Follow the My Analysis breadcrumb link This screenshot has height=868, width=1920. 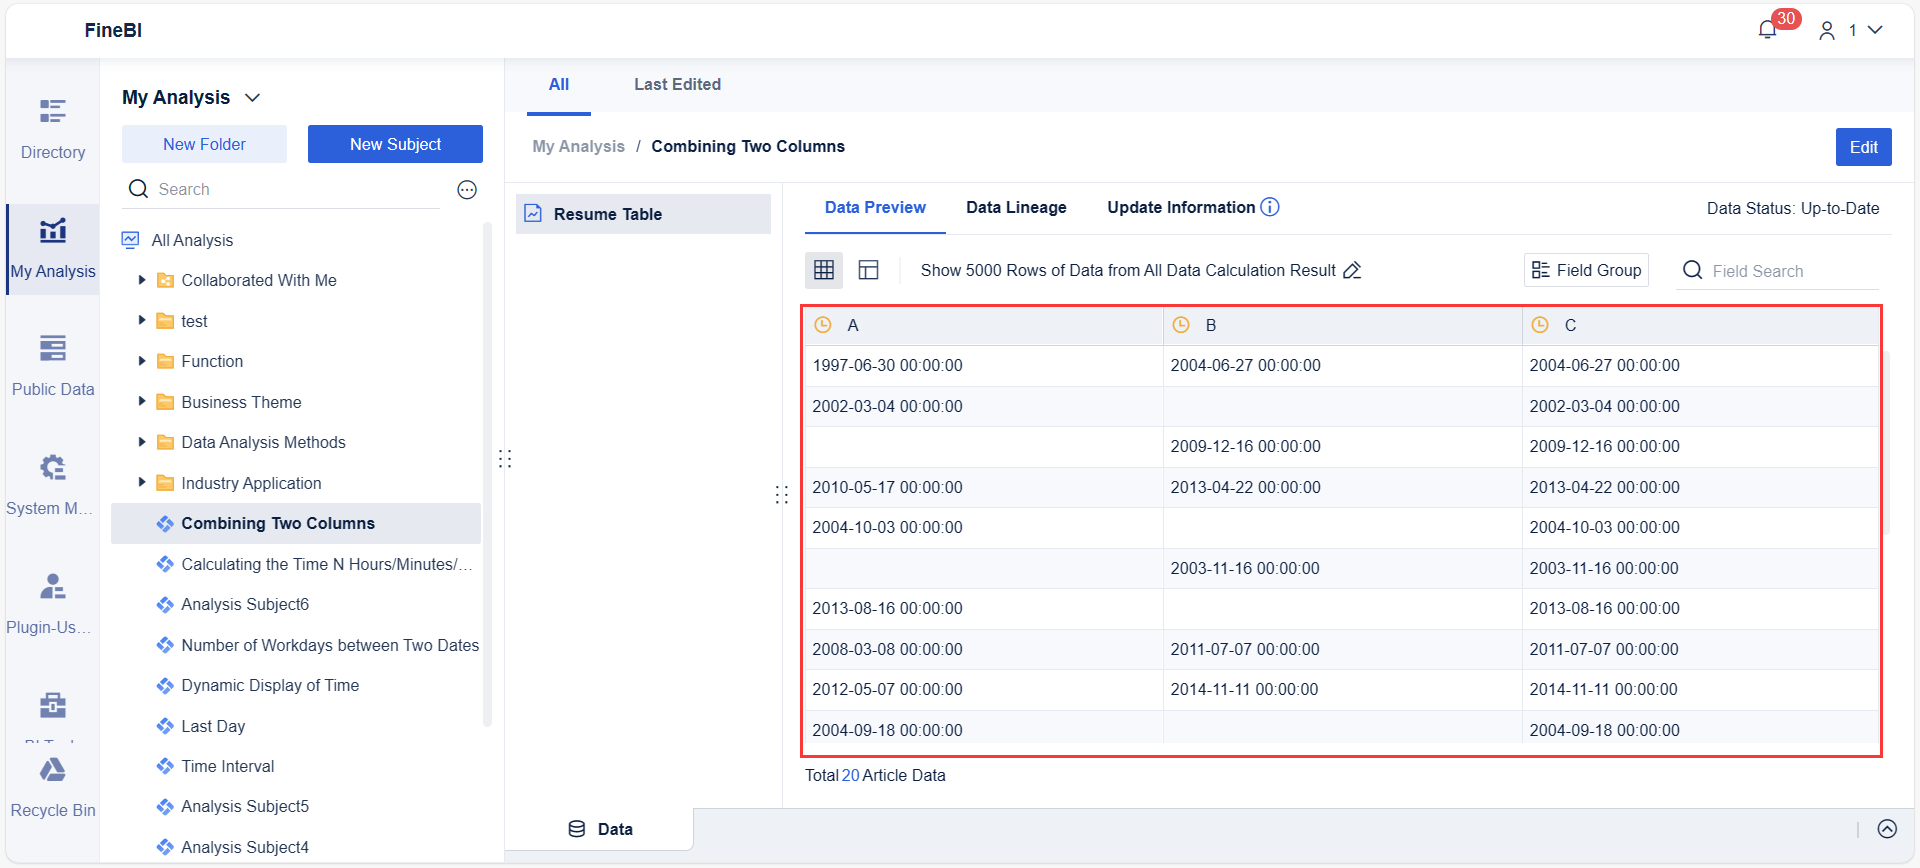(578, 146)
